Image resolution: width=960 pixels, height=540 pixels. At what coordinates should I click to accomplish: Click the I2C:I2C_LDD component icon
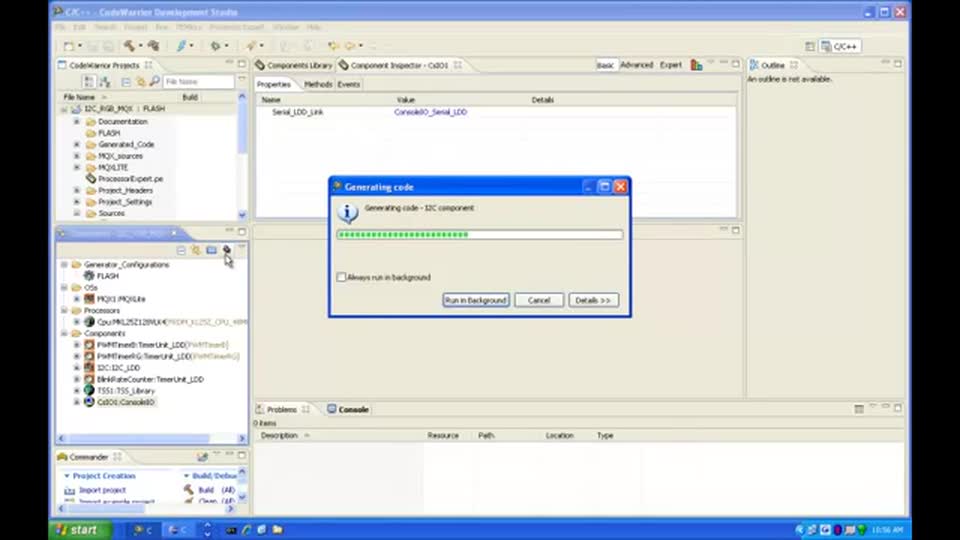coord(89,367)
